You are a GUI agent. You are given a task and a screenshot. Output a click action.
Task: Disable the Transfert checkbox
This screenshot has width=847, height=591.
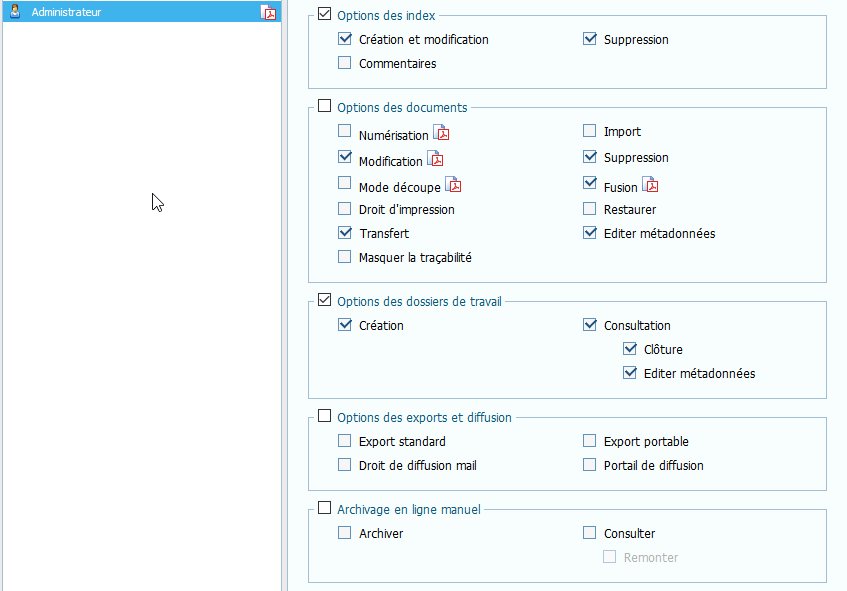[x=345, y=233]
